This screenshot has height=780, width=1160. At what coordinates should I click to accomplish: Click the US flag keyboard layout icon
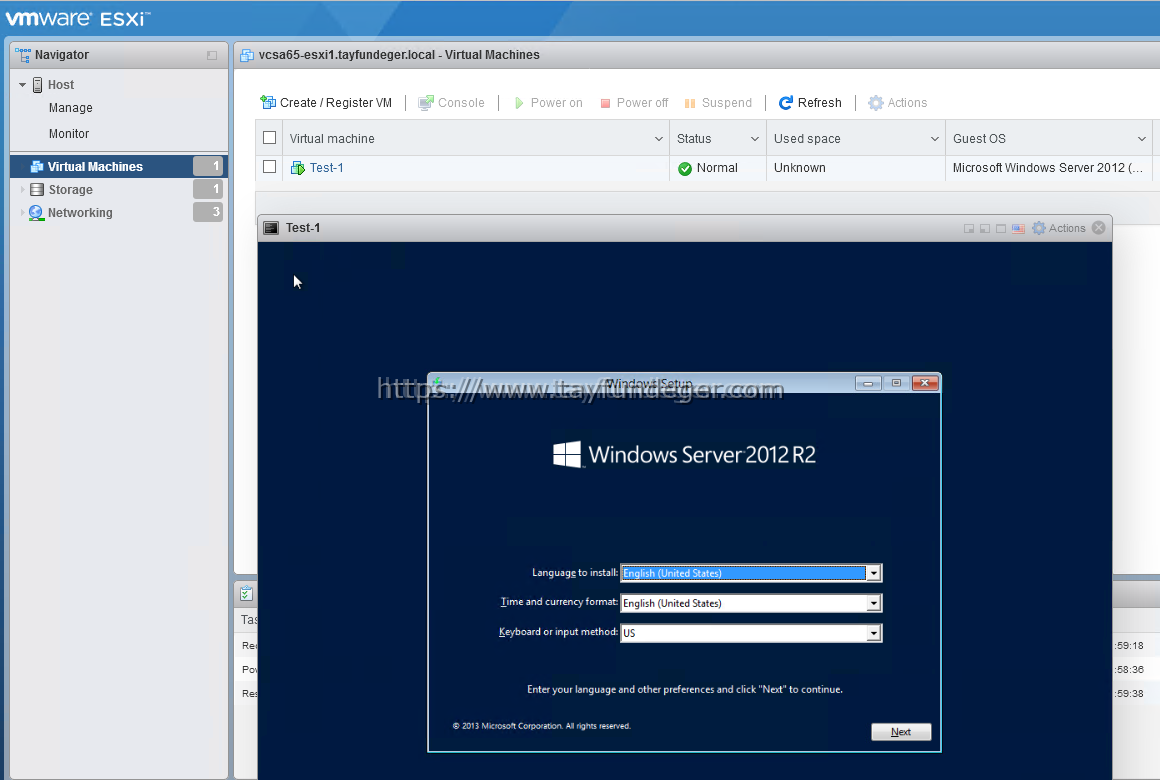click(x=1019, y=229)
